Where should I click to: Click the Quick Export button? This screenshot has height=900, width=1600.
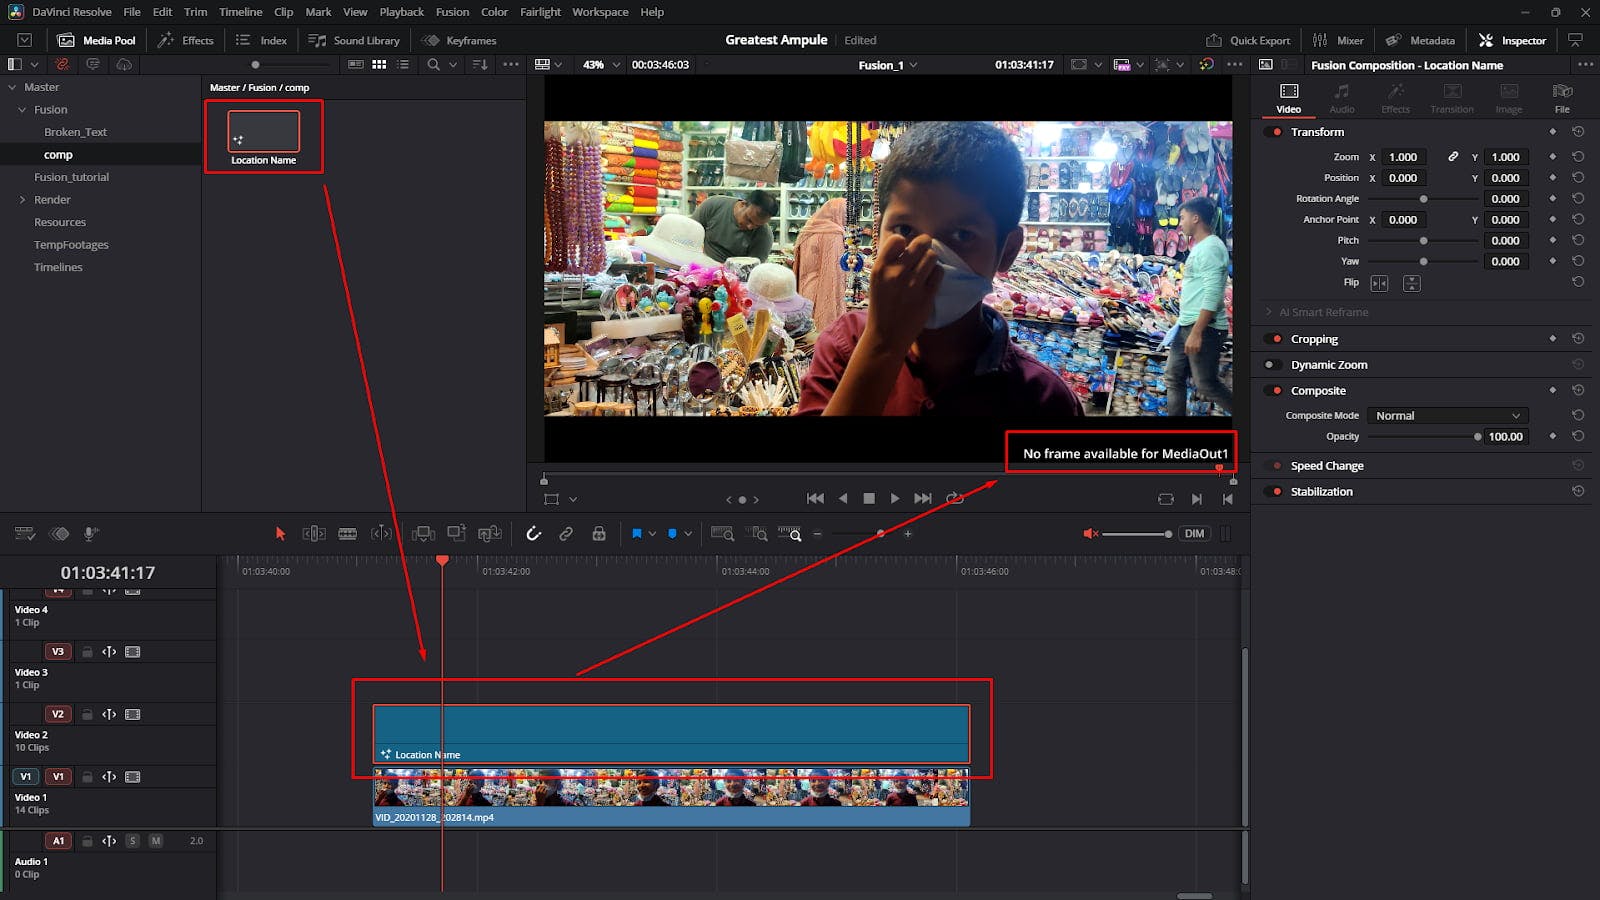(1248, 40)
